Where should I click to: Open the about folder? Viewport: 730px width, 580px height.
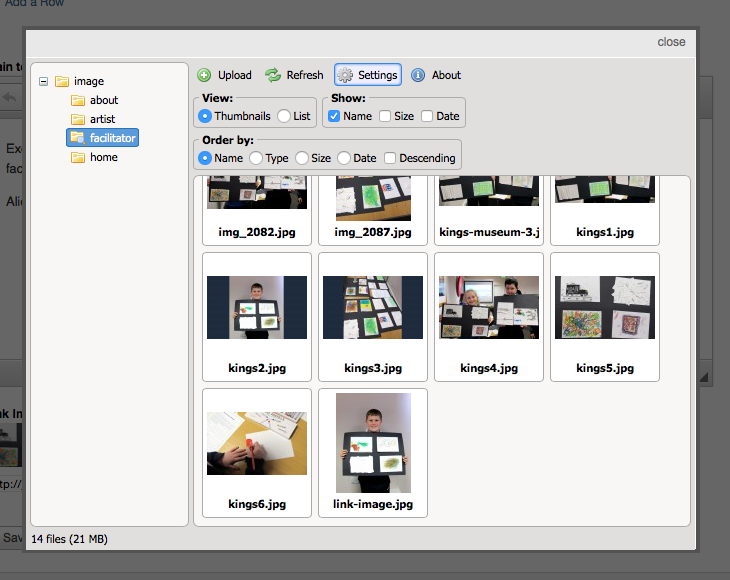[x=104, y=100]
